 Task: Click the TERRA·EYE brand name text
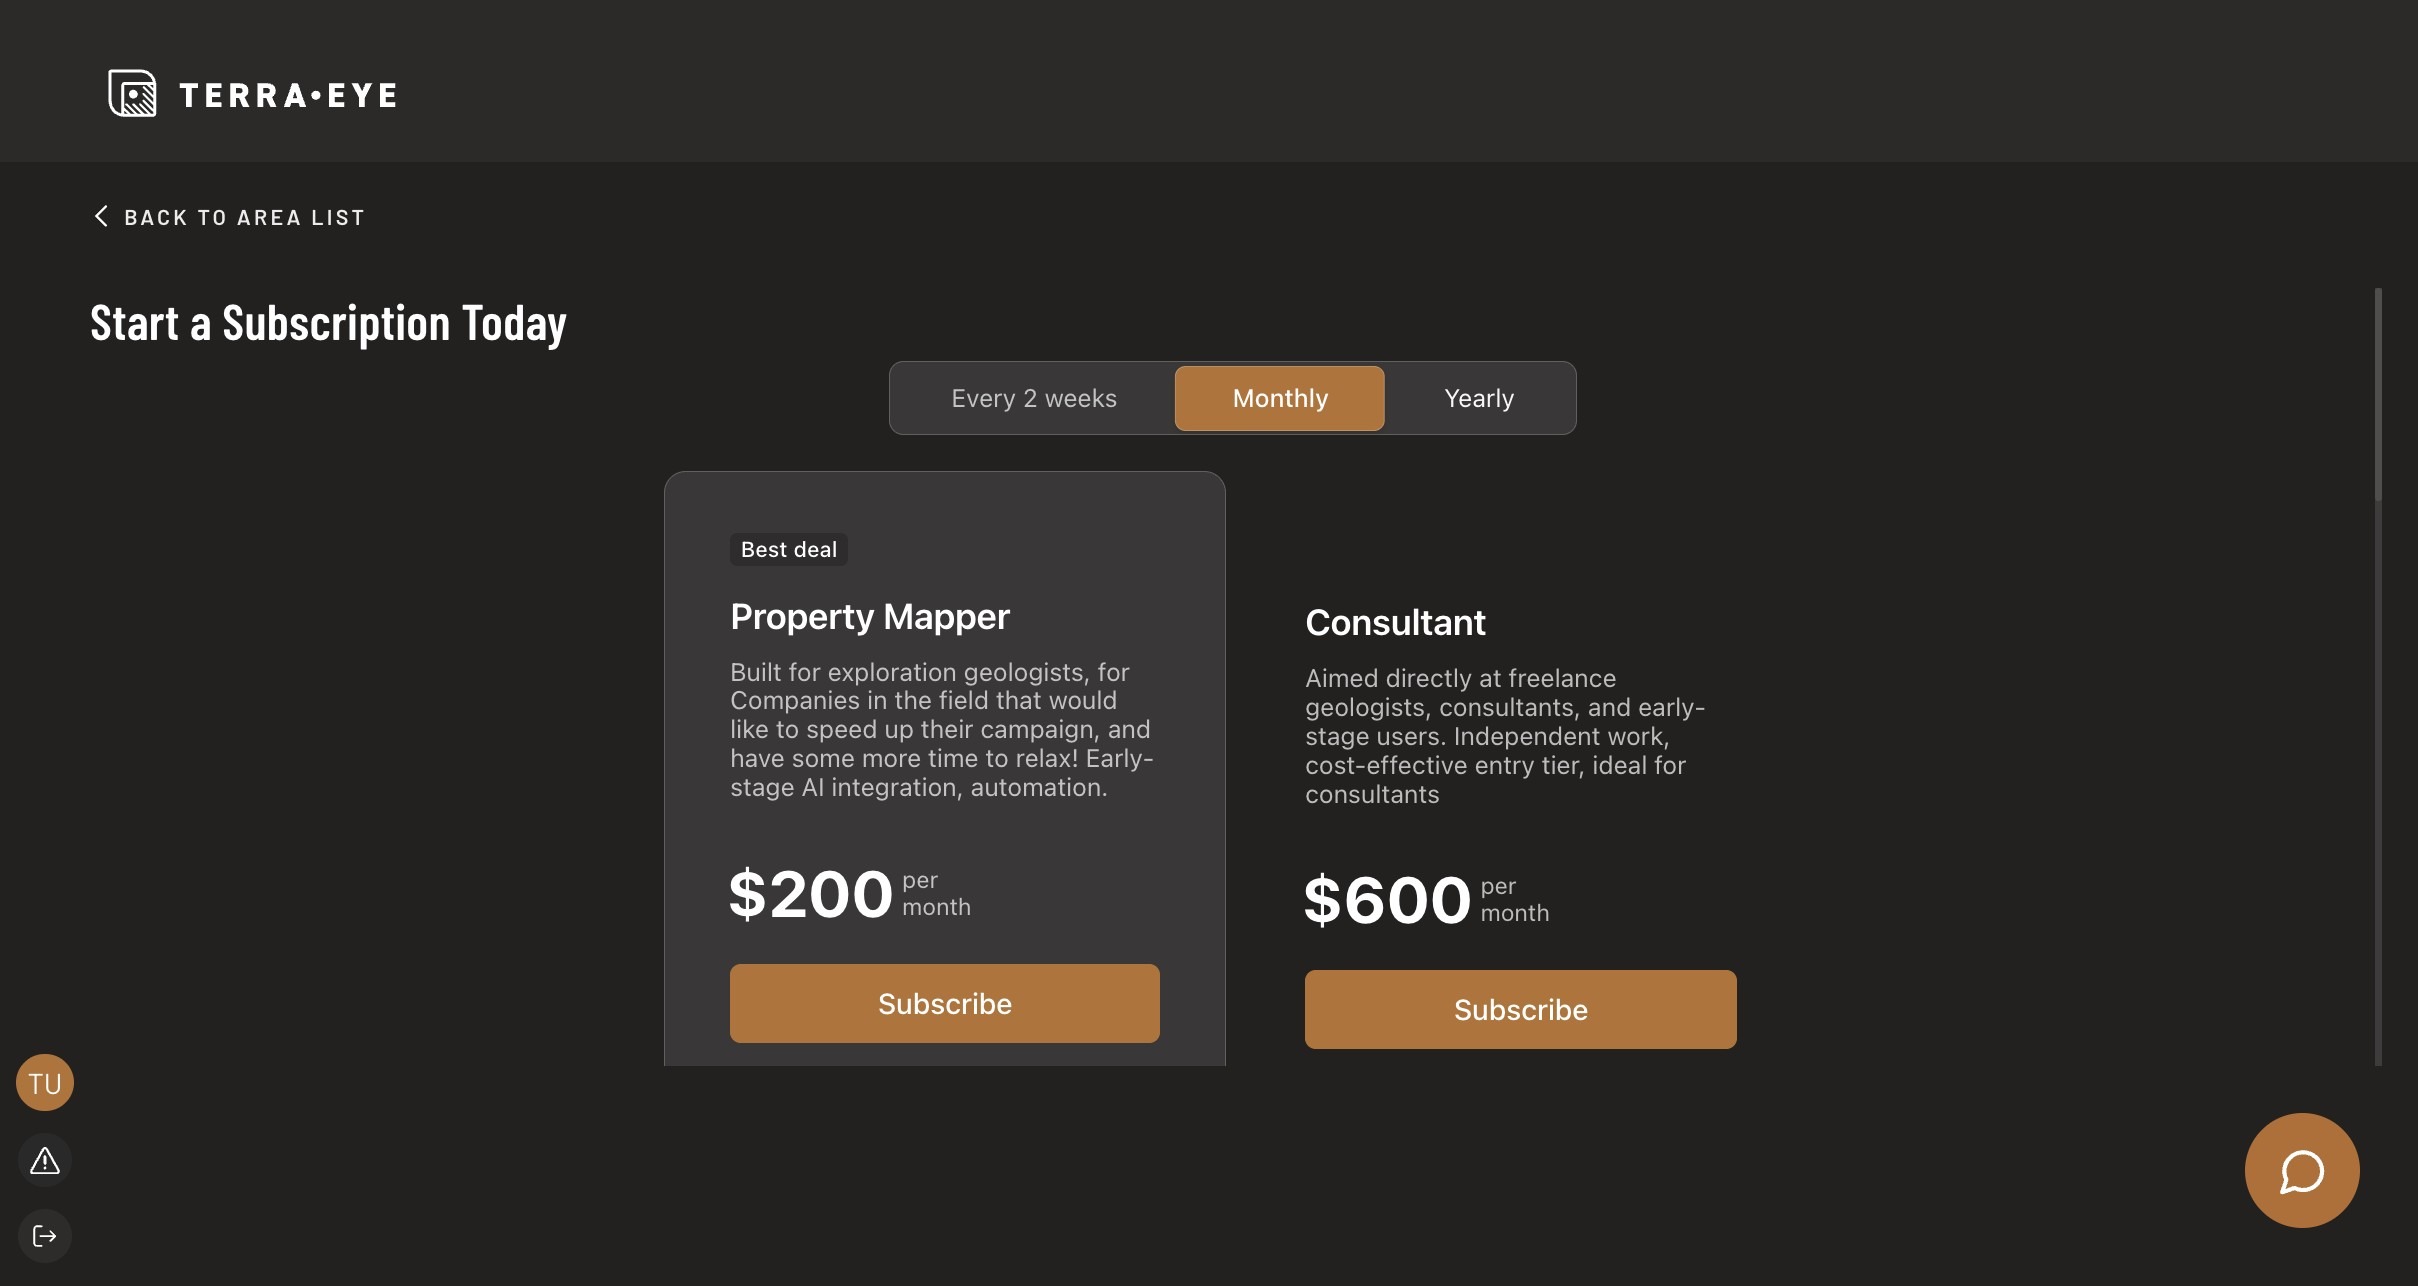tap(288, 95)
